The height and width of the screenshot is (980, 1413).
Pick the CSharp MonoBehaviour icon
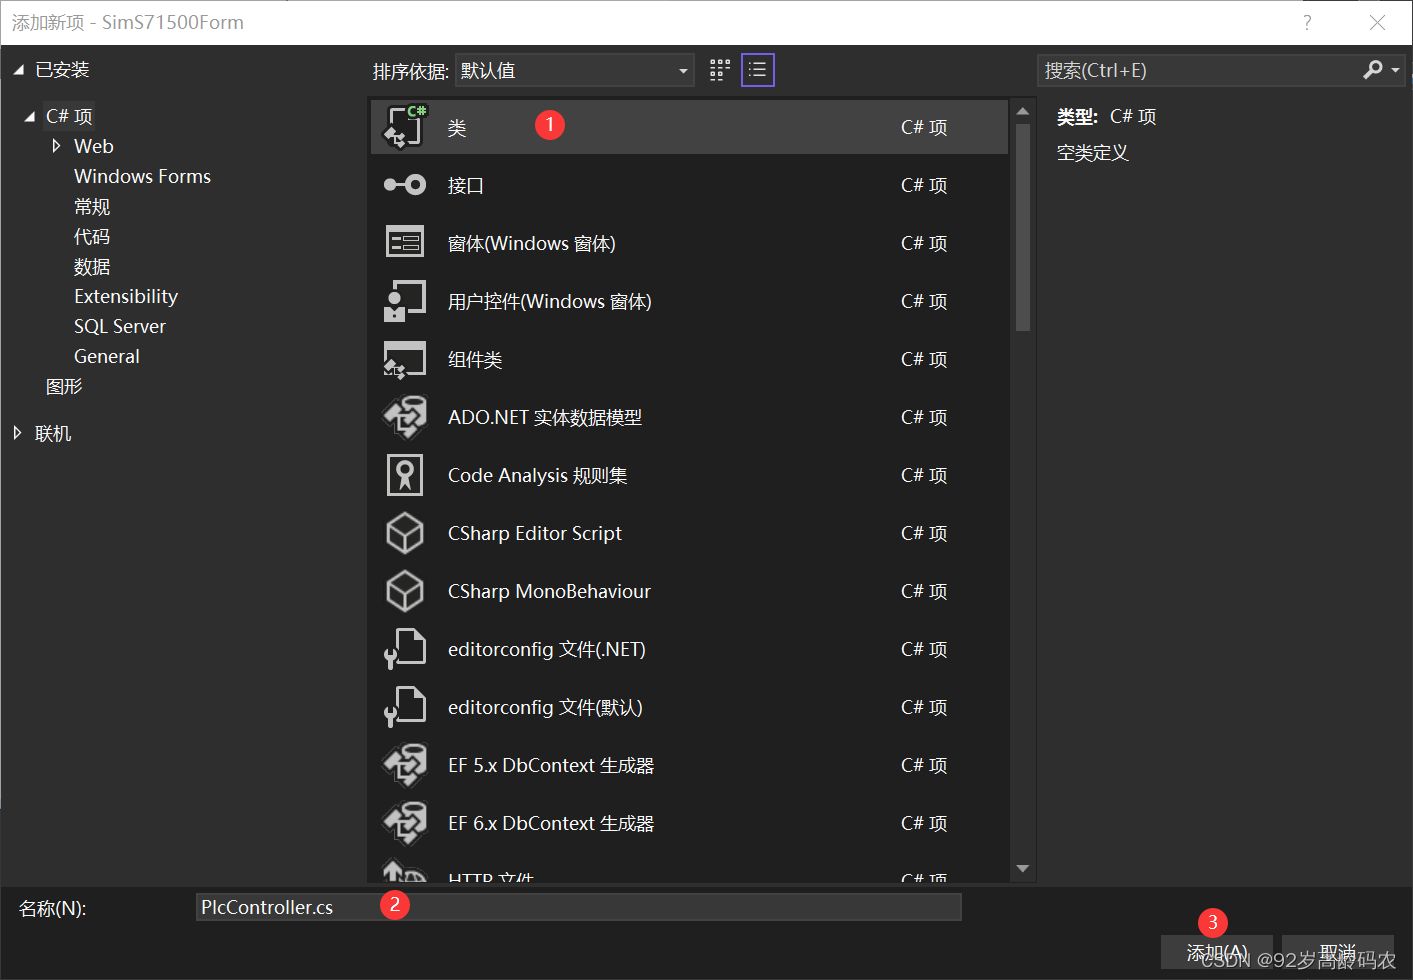(x=405, y=591)
